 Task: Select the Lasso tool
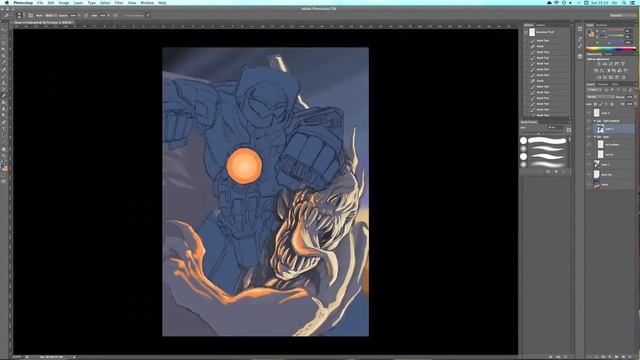pos(4,43)
